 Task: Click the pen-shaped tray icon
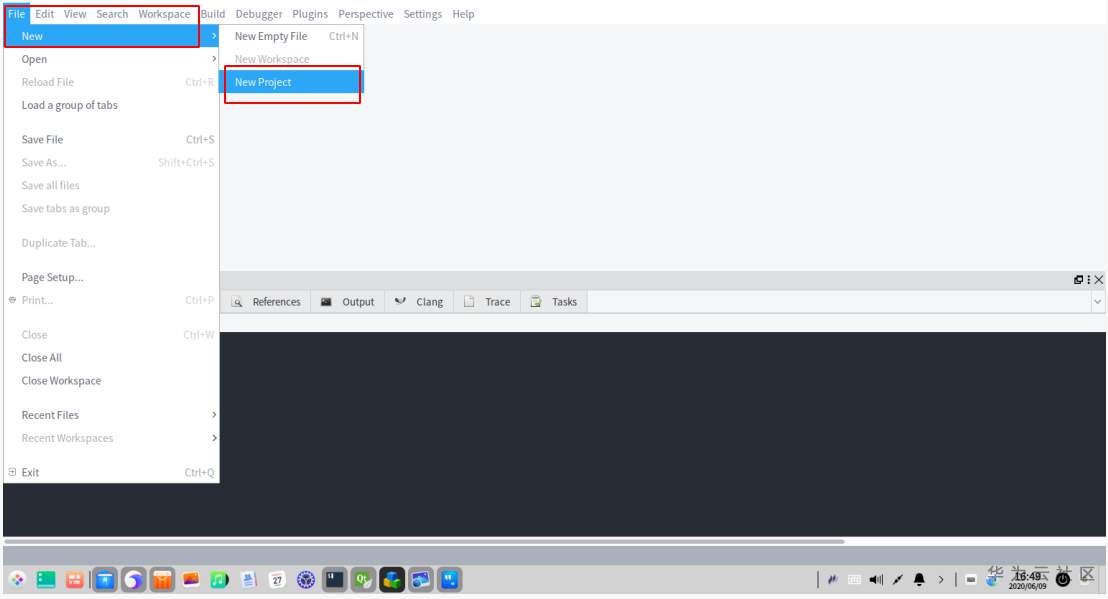click(x=897, y=580)
